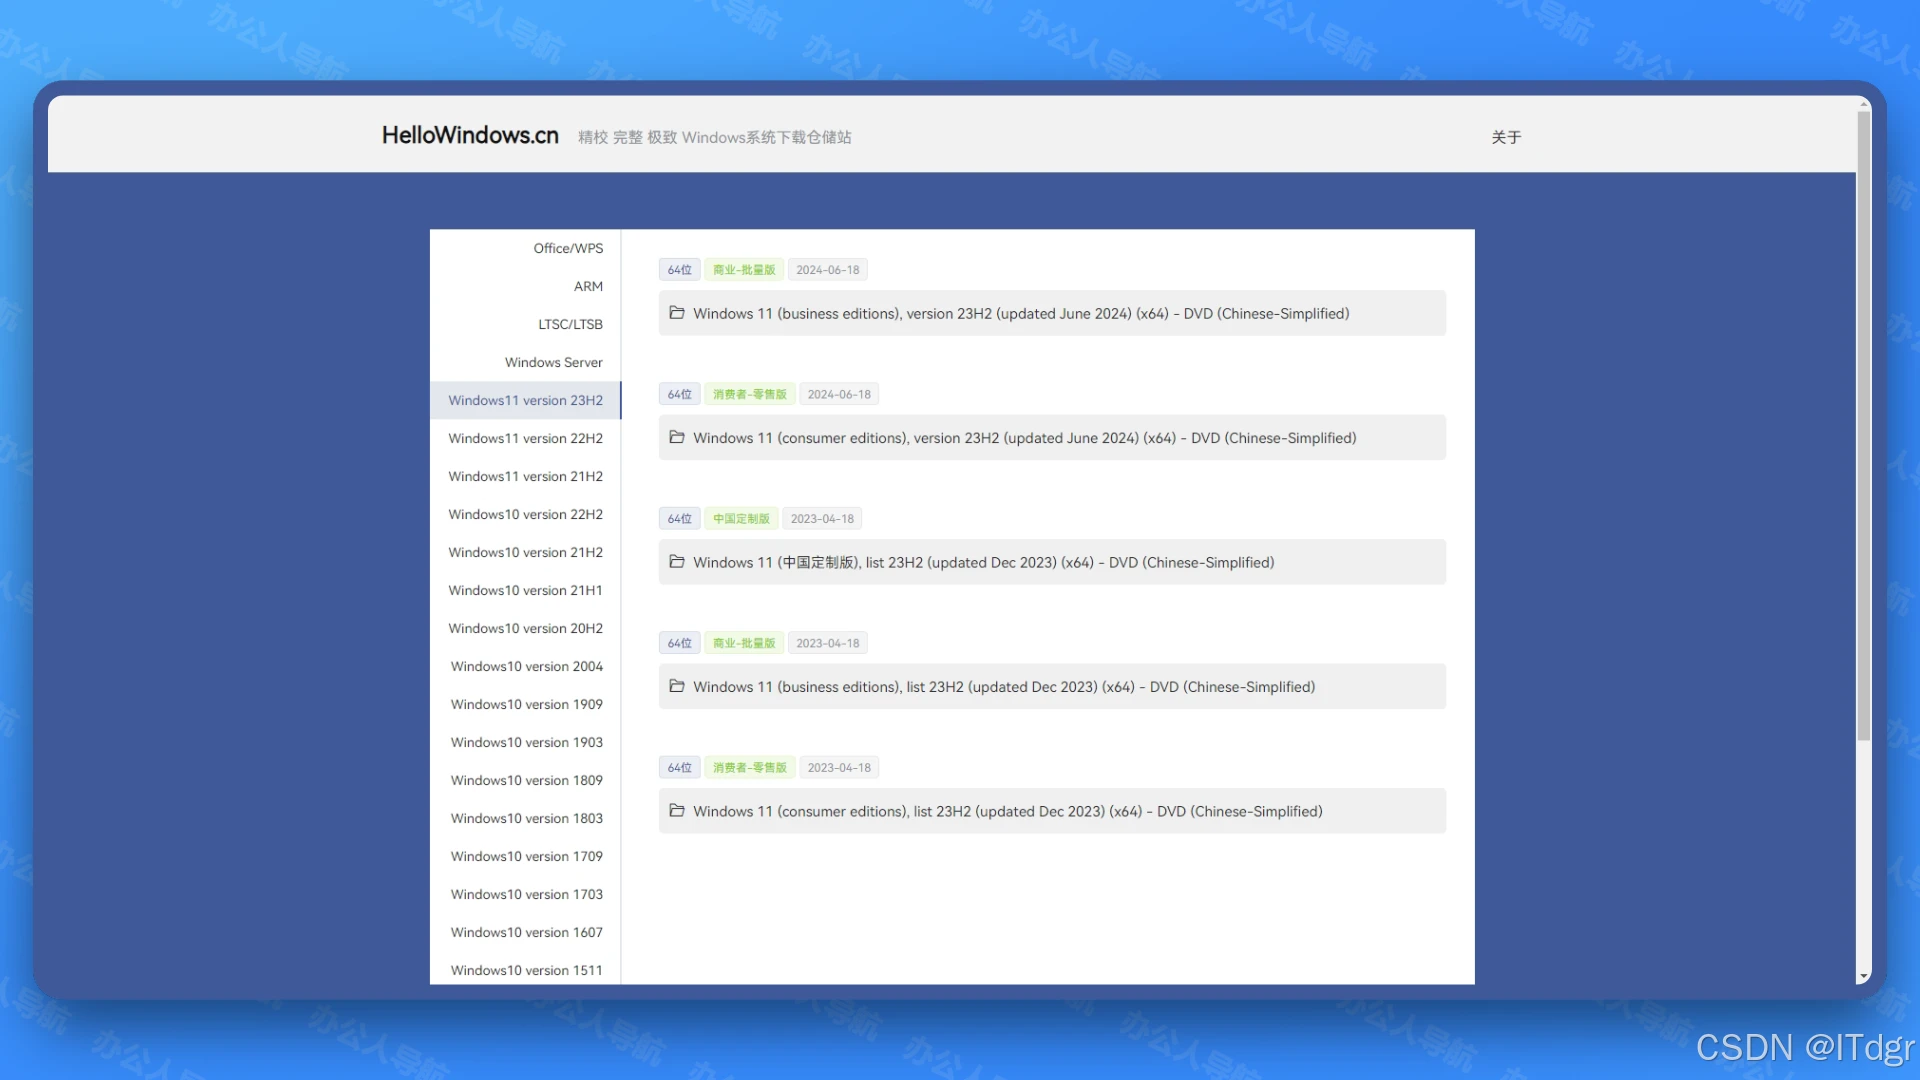The width and height of the screenshot is (1920, 1080).
Task: Choose Windows10 version 1809
Action: 526,780
